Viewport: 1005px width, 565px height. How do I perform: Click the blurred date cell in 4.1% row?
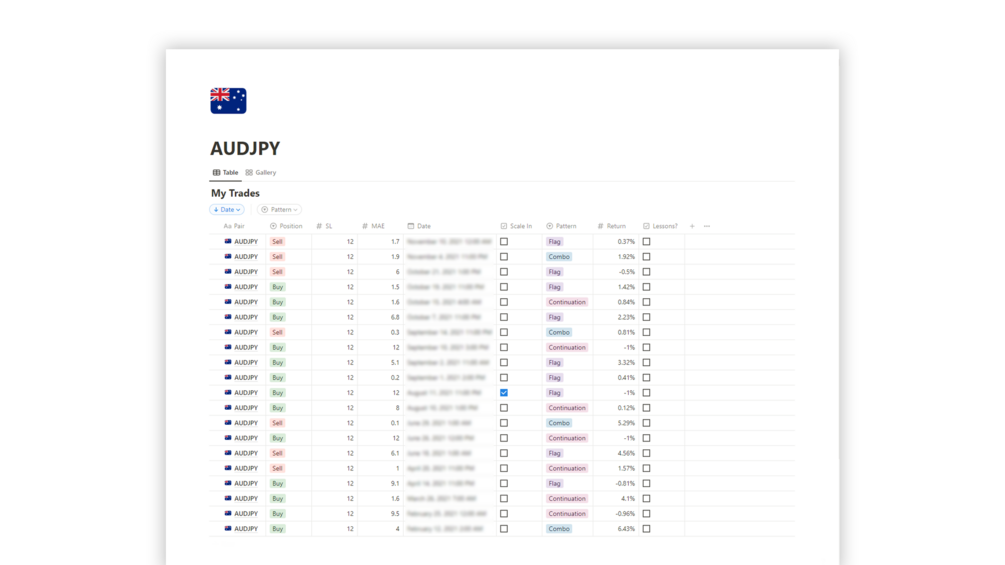[450, 498]
